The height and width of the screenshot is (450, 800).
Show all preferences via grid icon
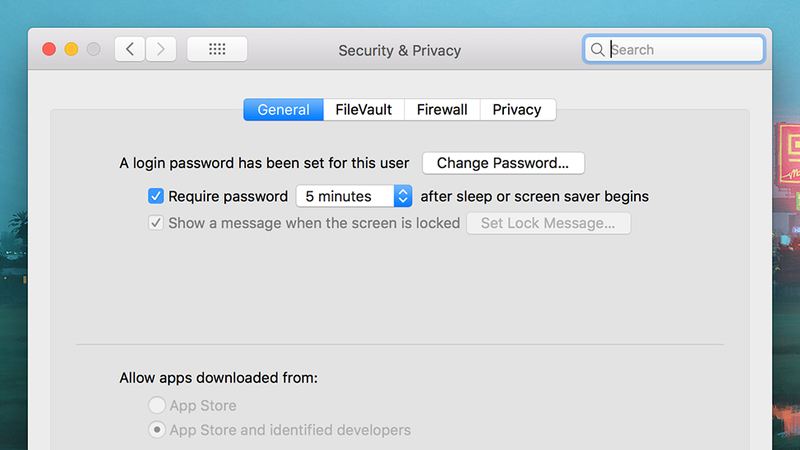(x=217, y=49)
